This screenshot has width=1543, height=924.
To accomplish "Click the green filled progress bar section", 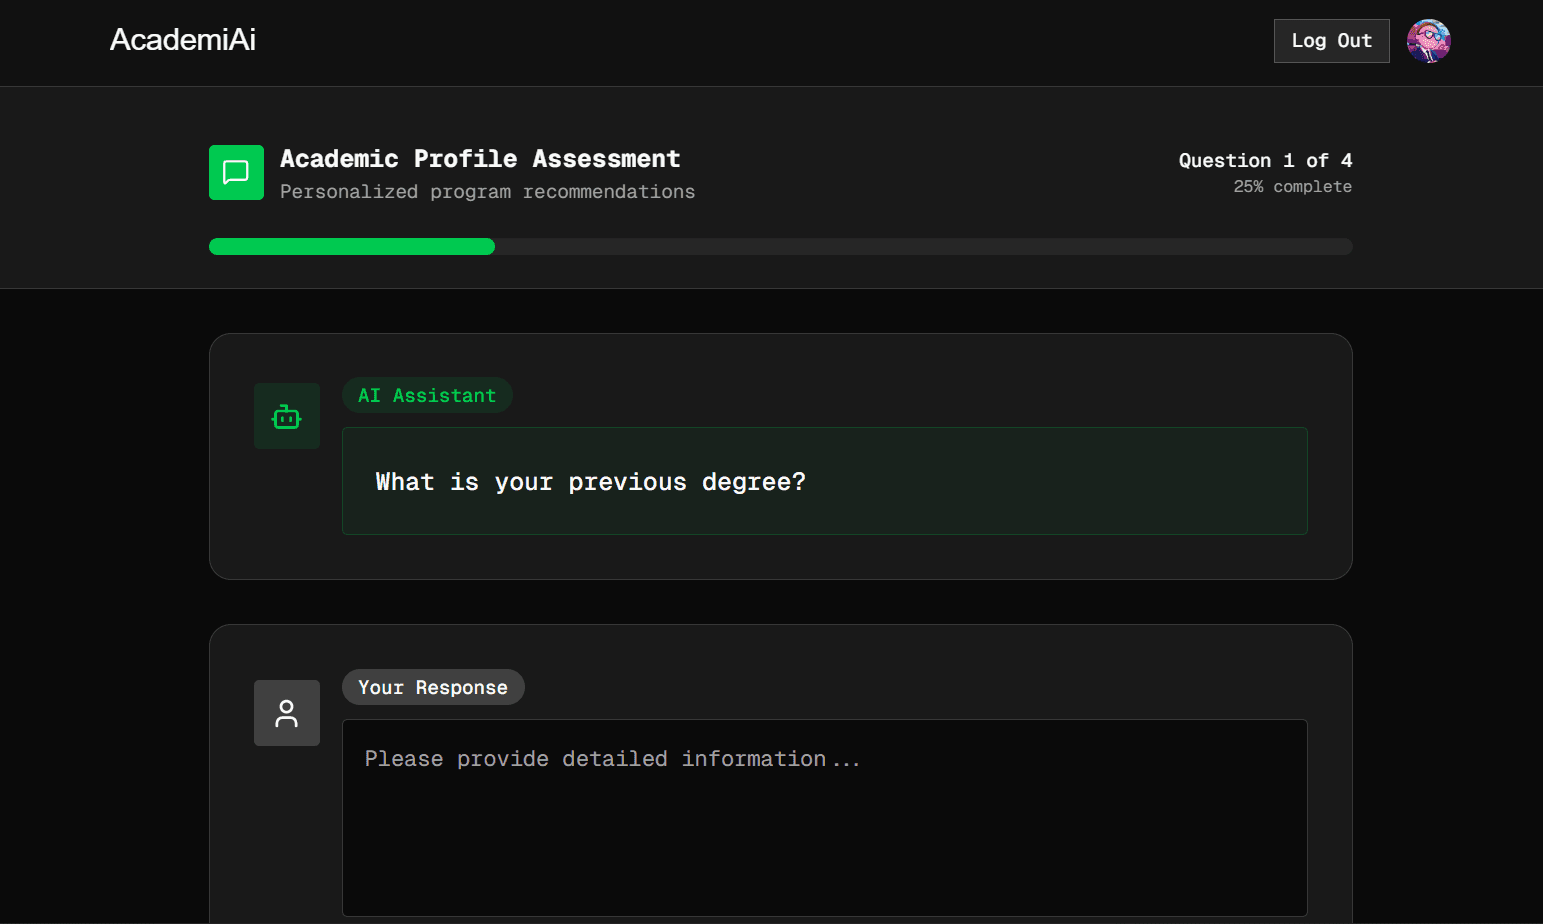I will 351,247.
